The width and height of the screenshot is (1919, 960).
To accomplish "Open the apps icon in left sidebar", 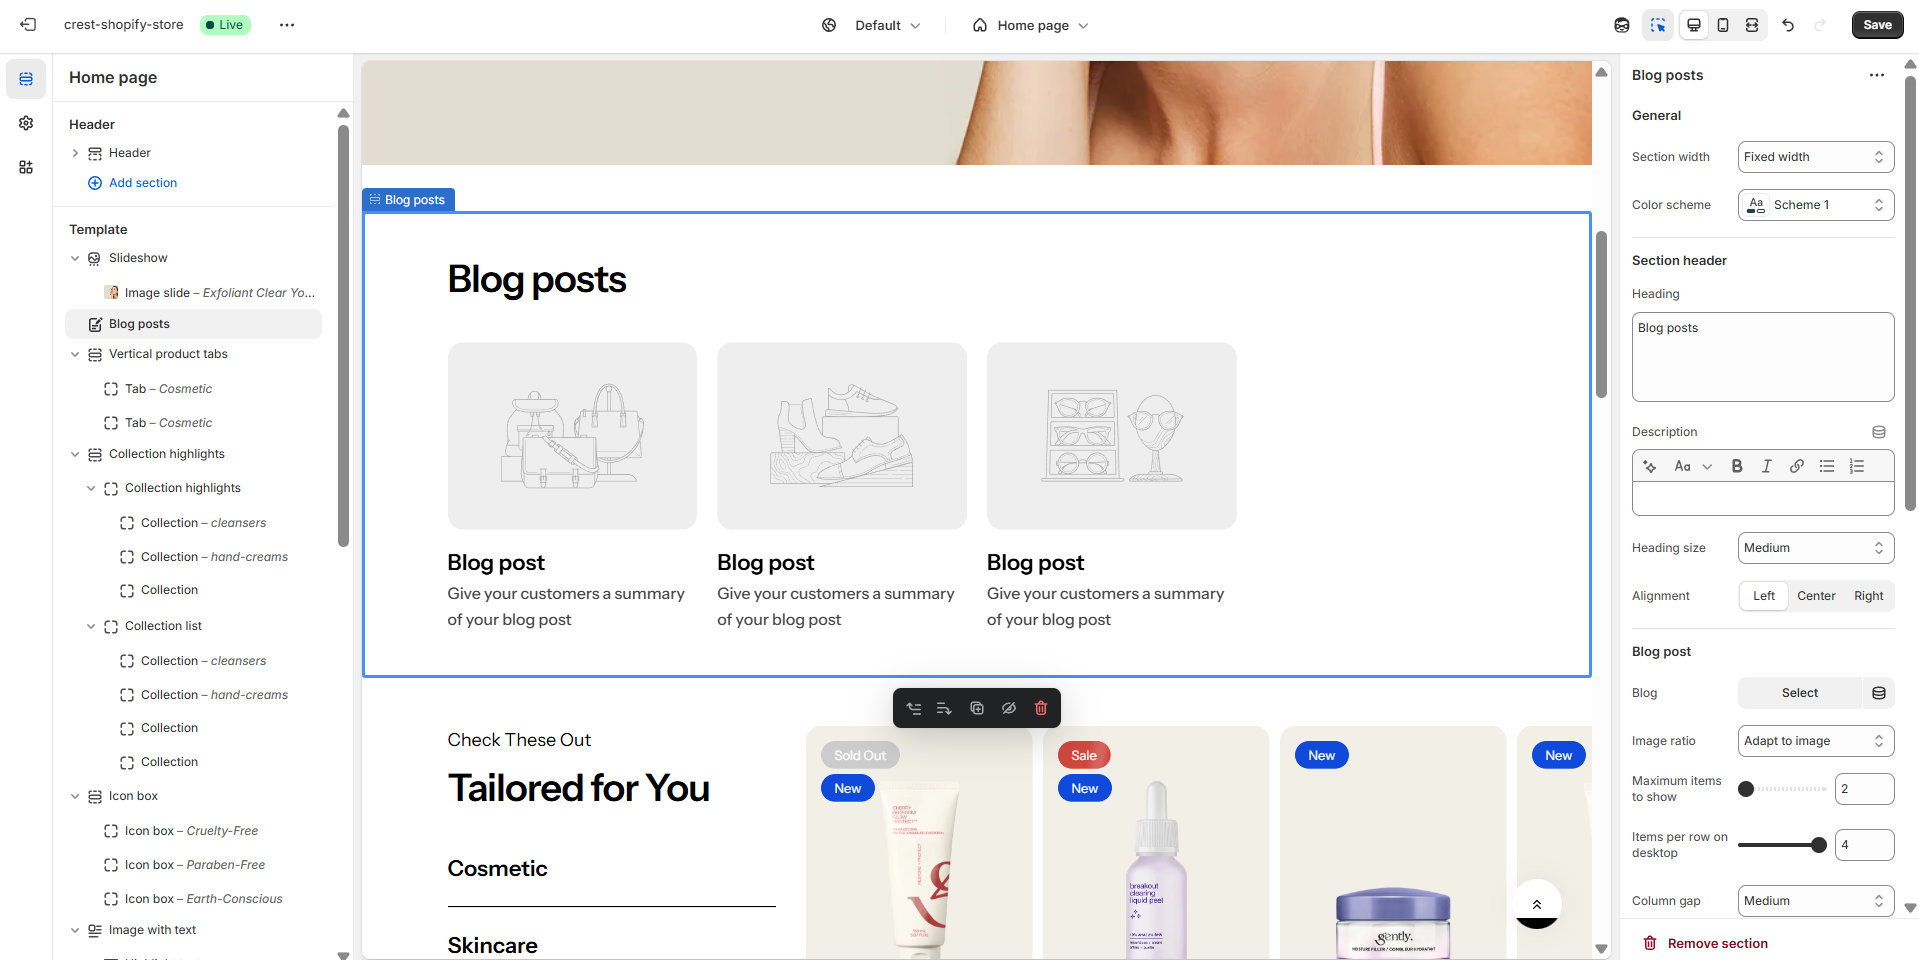I will tap(26, 167).
